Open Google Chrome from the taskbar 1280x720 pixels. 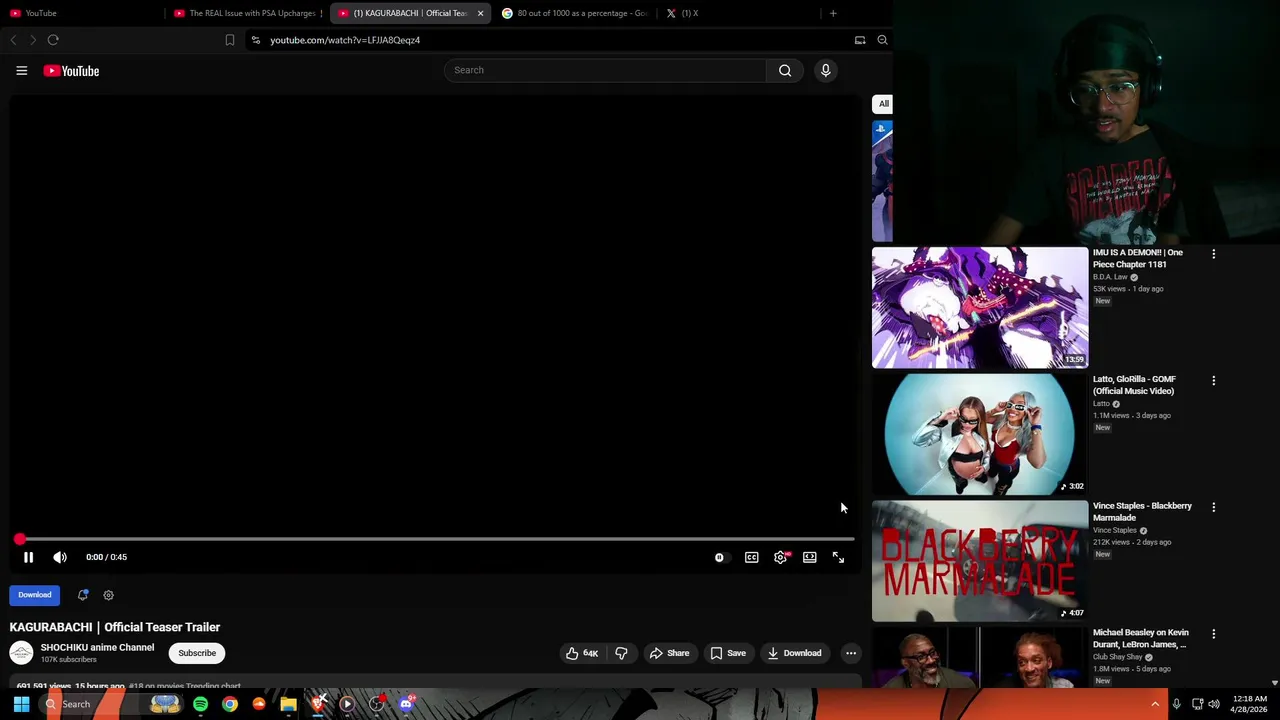230,704
